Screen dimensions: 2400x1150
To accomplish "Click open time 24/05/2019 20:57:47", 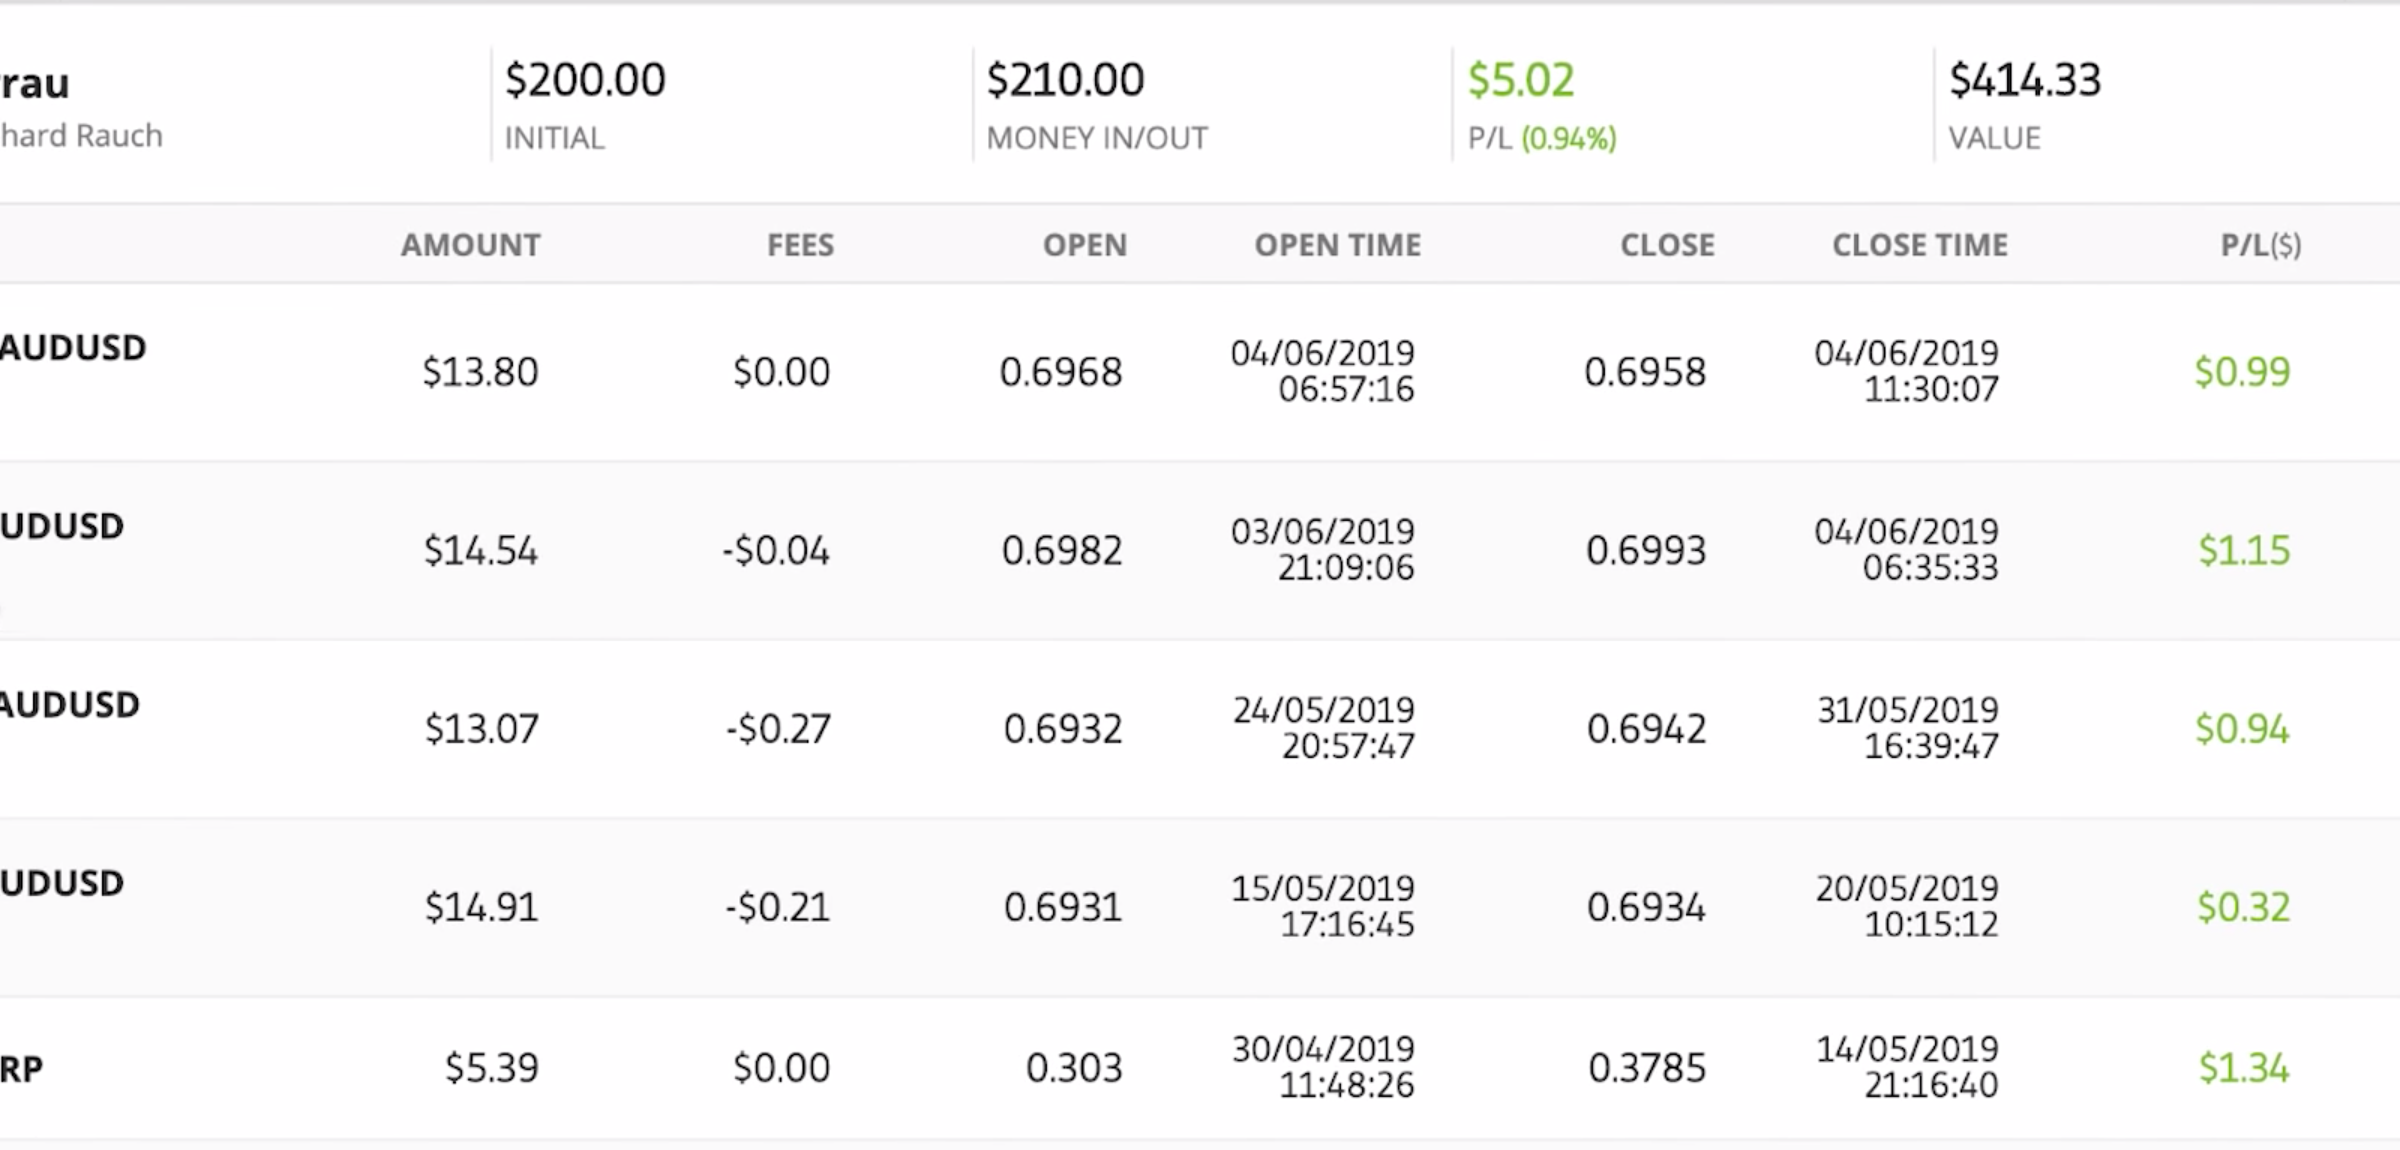I will click(1323, 728).
